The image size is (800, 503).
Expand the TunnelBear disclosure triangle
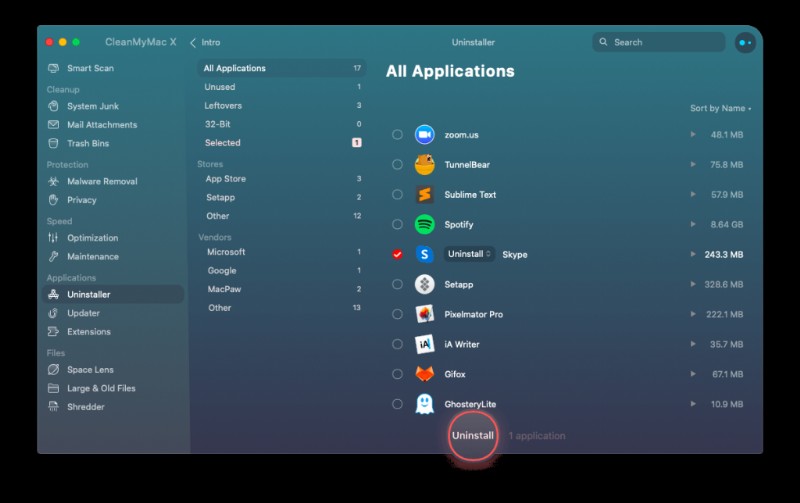[x=693, y=164]
